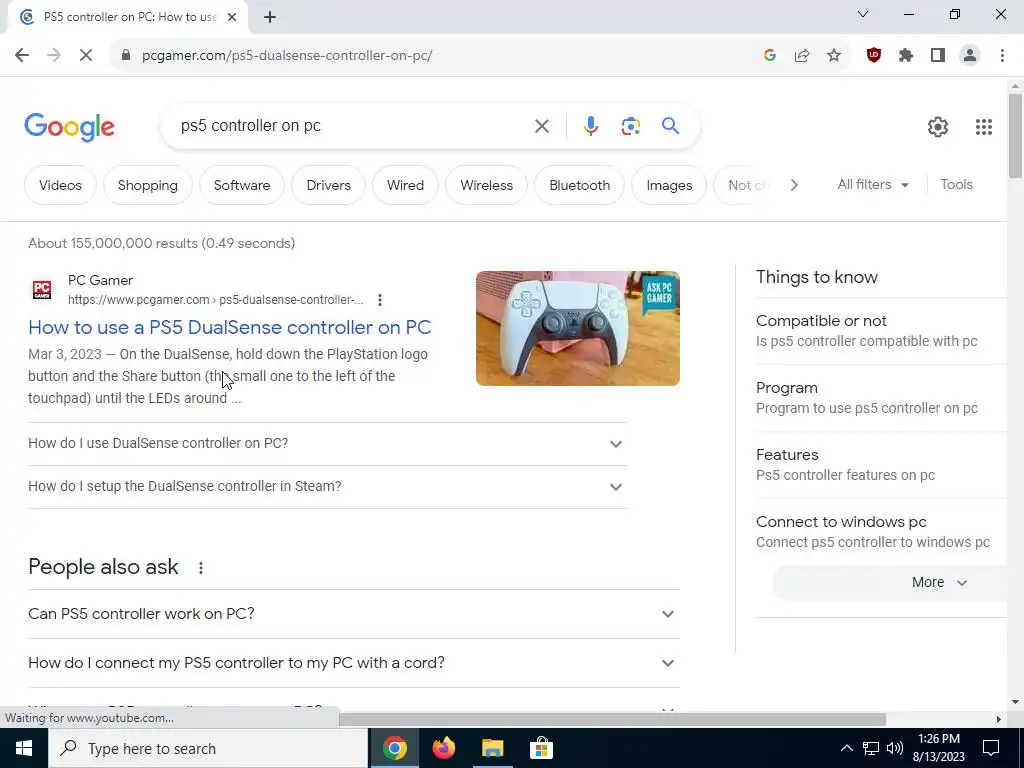This screenshot has width=1024, height=768.
Task: Open the Google apps grid
Action: coord(984,127)
